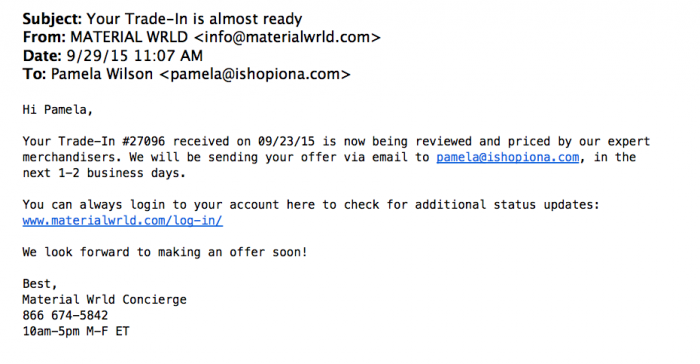Click the sender address info@materialwrld.com

[x=288, y=37]
